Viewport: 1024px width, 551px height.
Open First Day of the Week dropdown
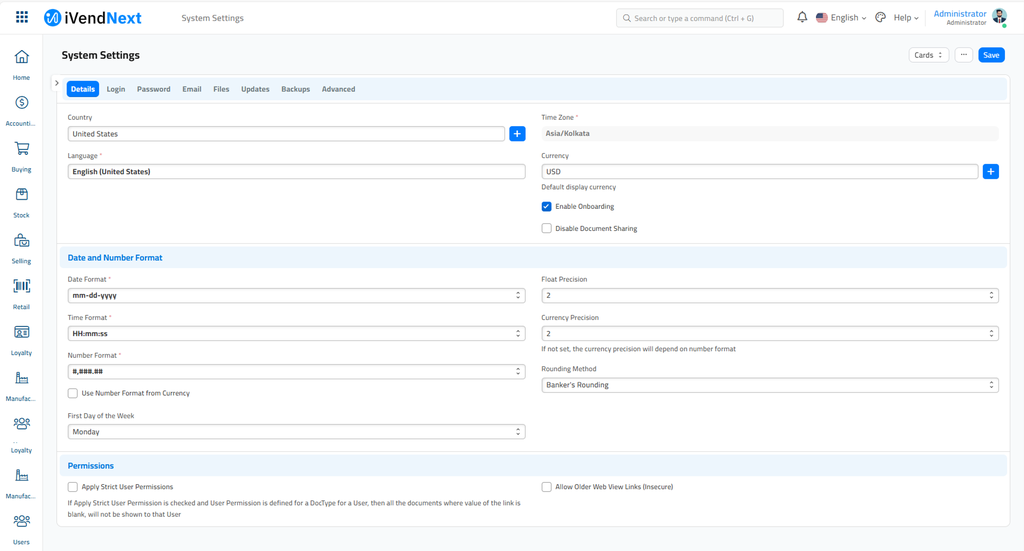coord(296,432)
